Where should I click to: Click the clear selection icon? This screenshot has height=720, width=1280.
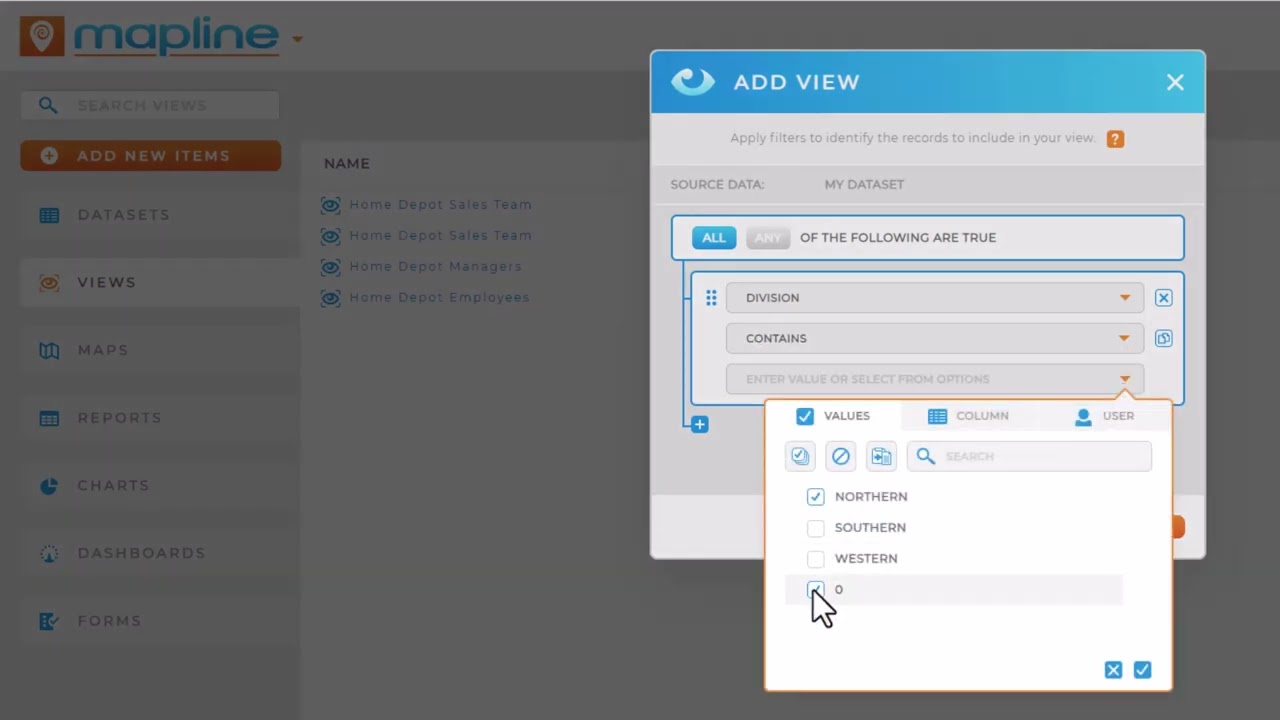[841, 456]
